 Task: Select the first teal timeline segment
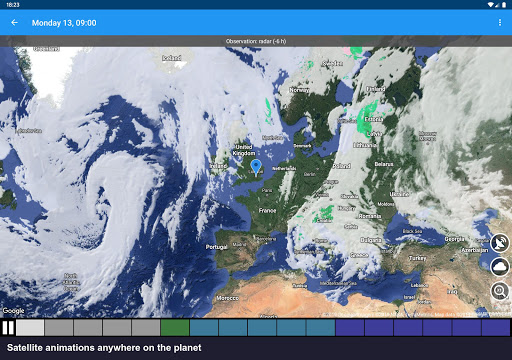[x=204, y=328]
